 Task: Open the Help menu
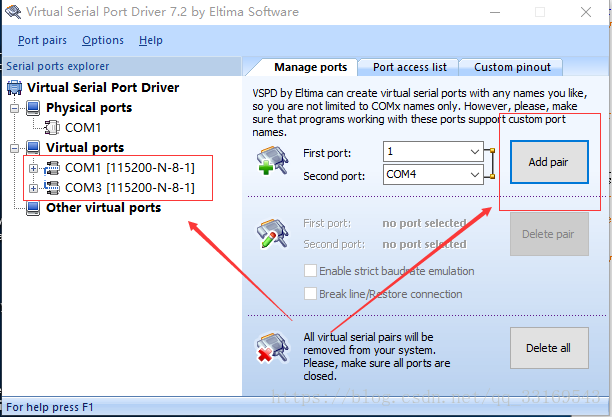(x=151, y=40)
